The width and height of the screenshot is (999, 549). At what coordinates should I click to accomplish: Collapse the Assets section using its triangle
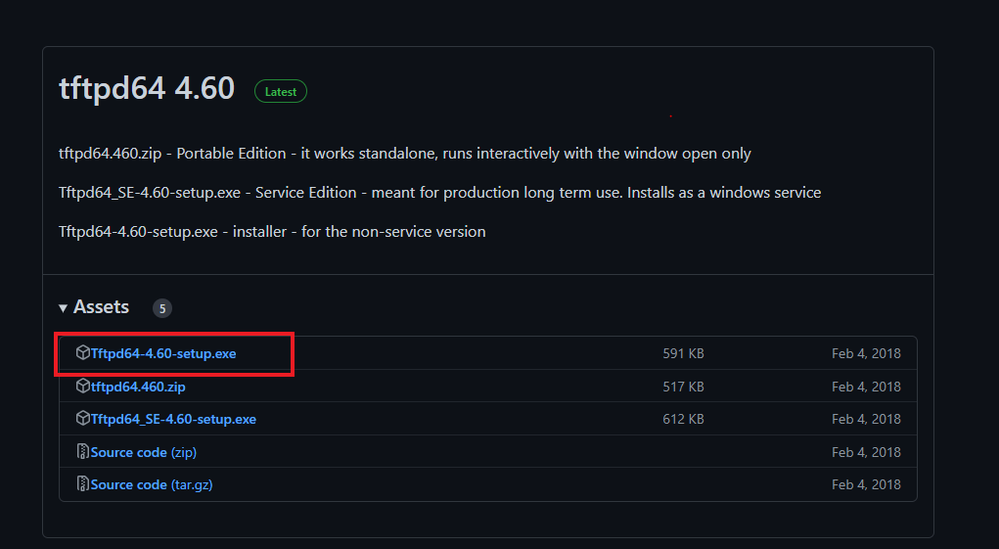coord(64,308)
